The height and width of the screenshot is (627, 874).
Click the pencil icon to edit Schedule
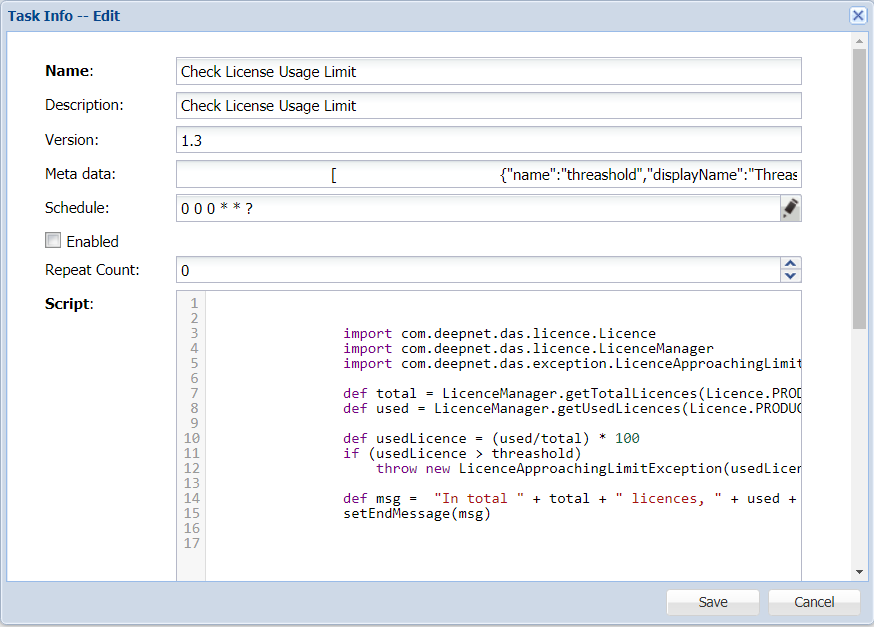pyautogui.click(x=790, y=208)
